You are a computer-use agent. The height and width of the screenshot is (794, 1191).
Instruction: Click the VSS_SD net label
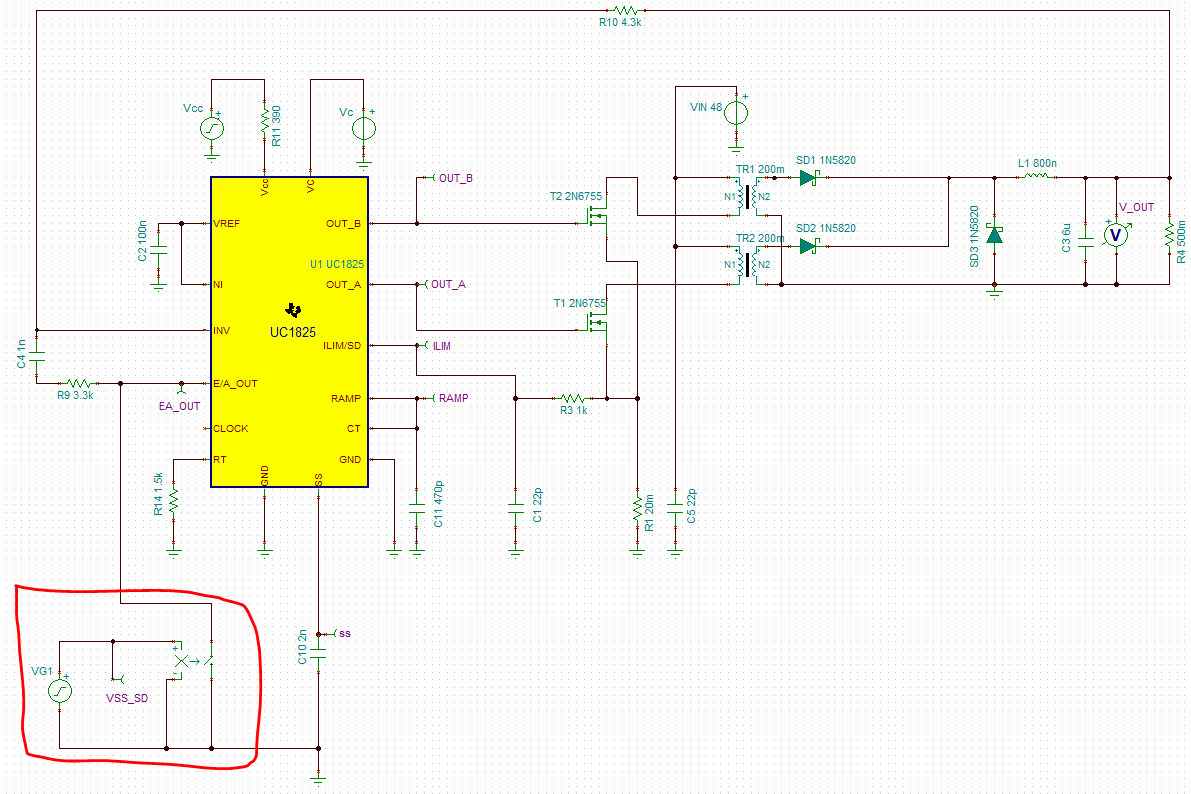(x=127, y=698)
